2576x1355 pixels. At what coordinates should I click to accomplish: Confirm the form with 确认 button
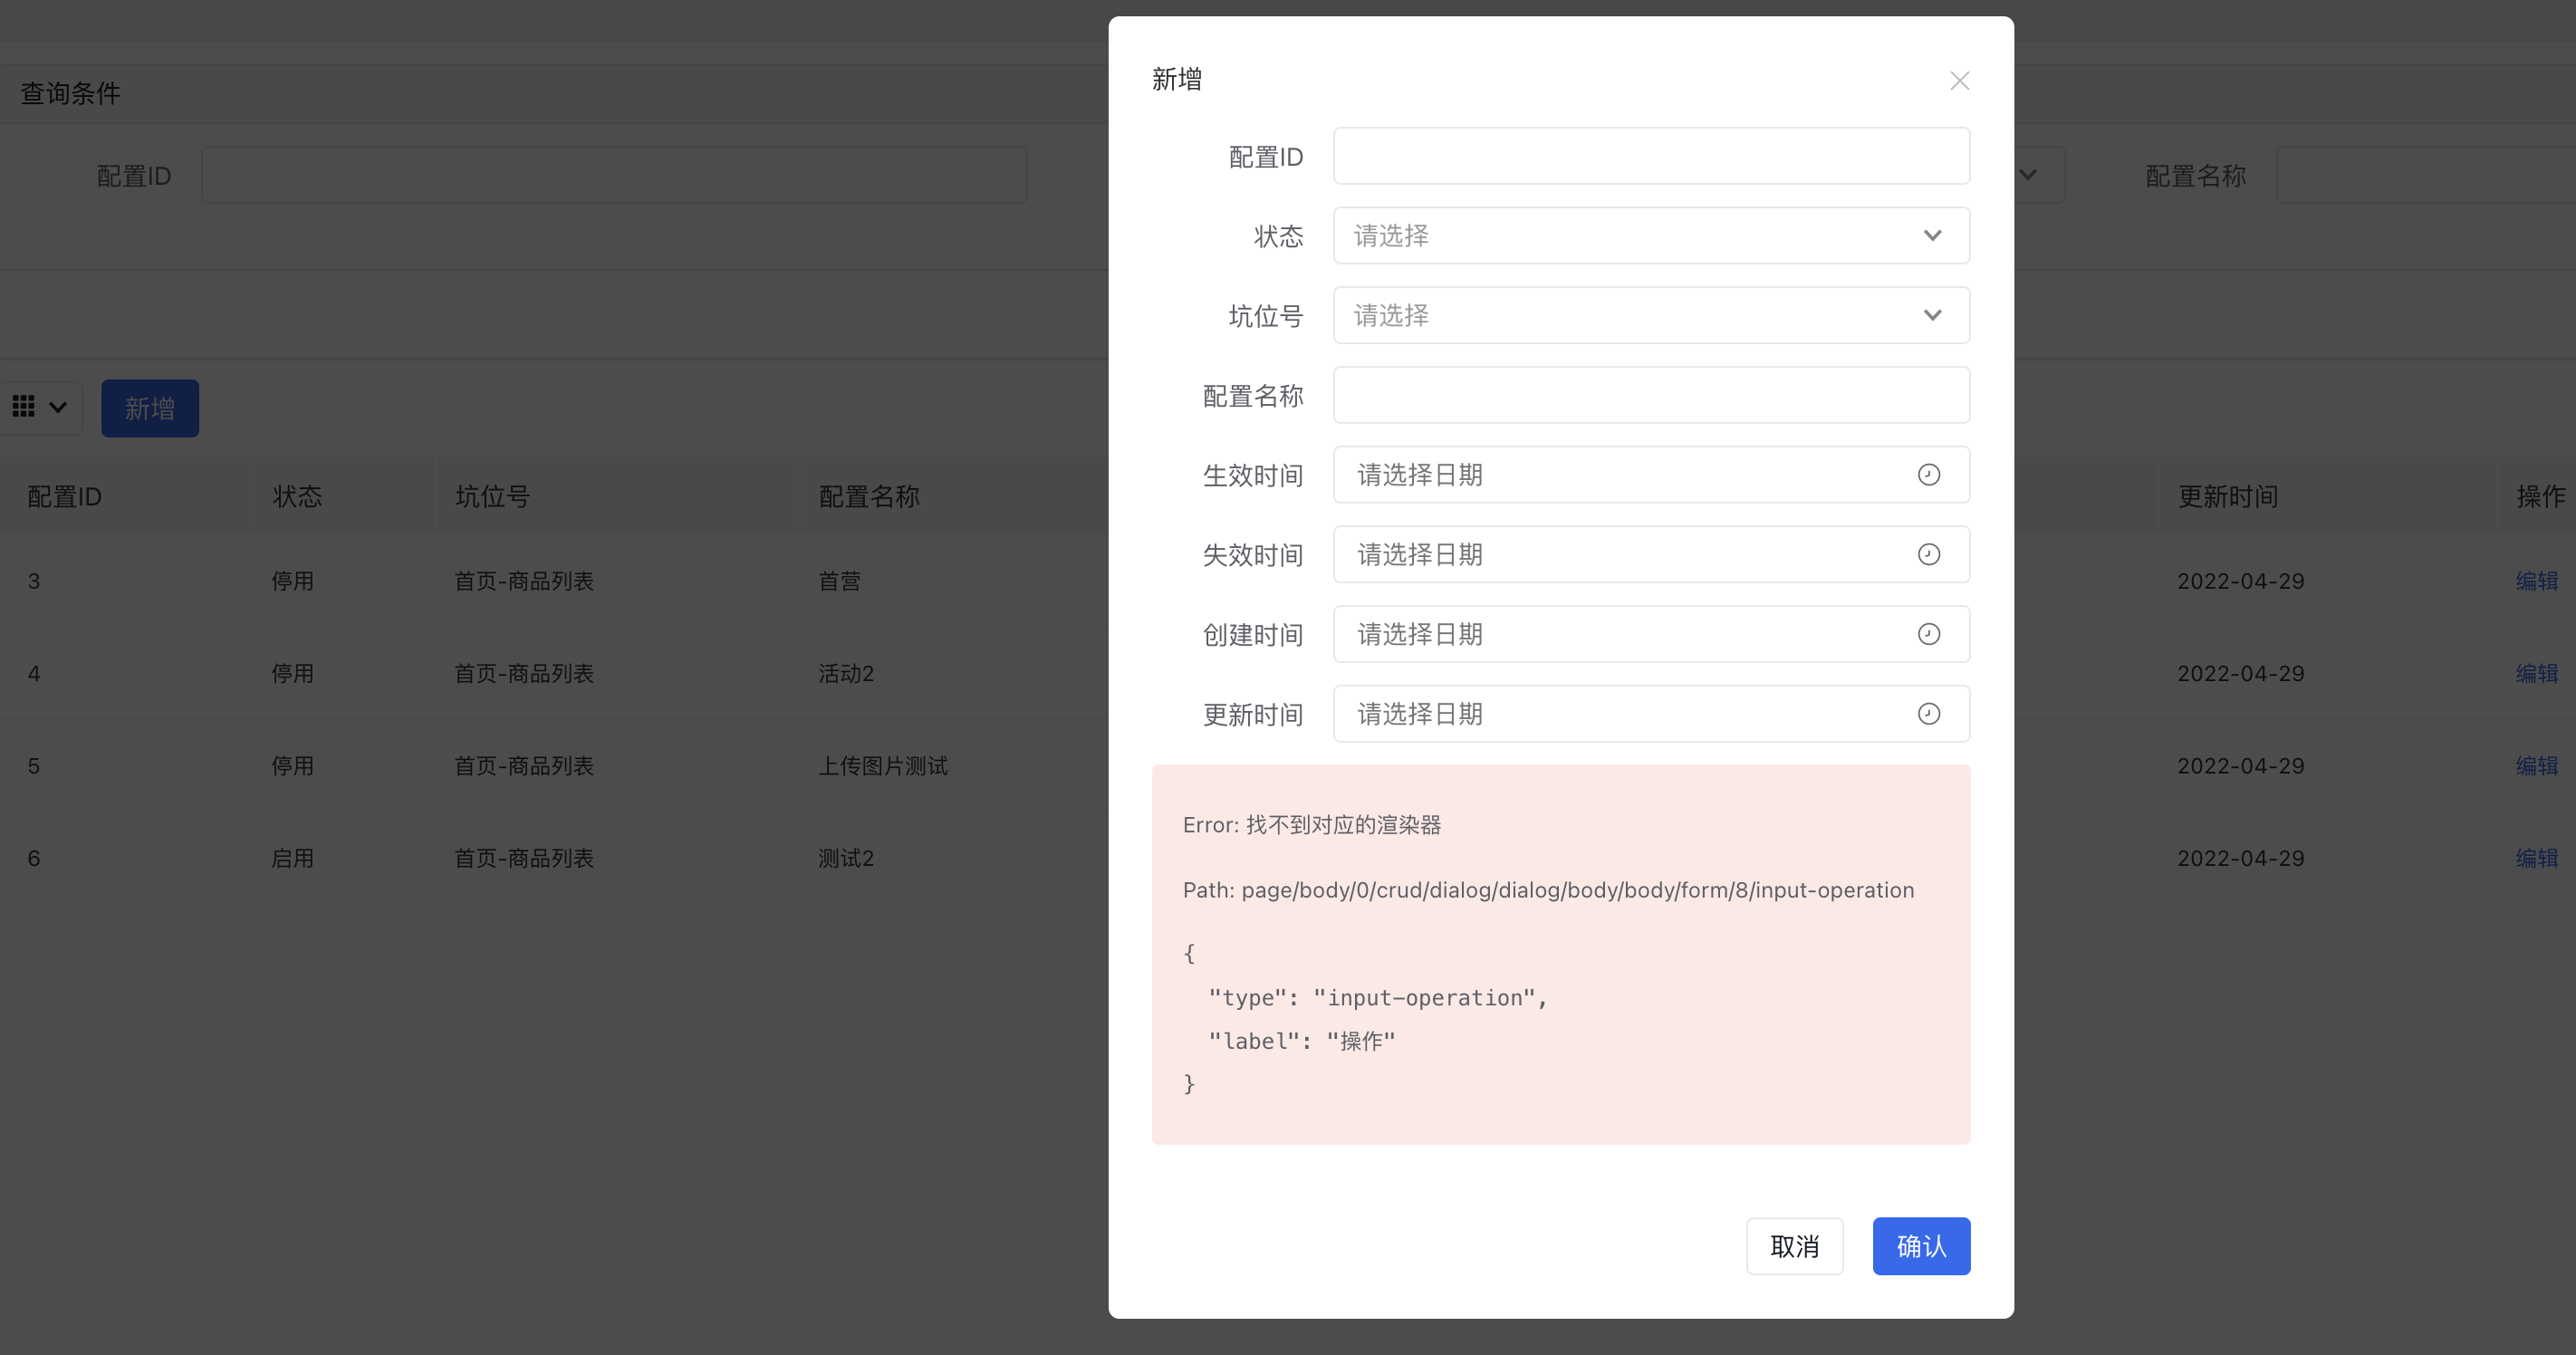point(1921,1246)
